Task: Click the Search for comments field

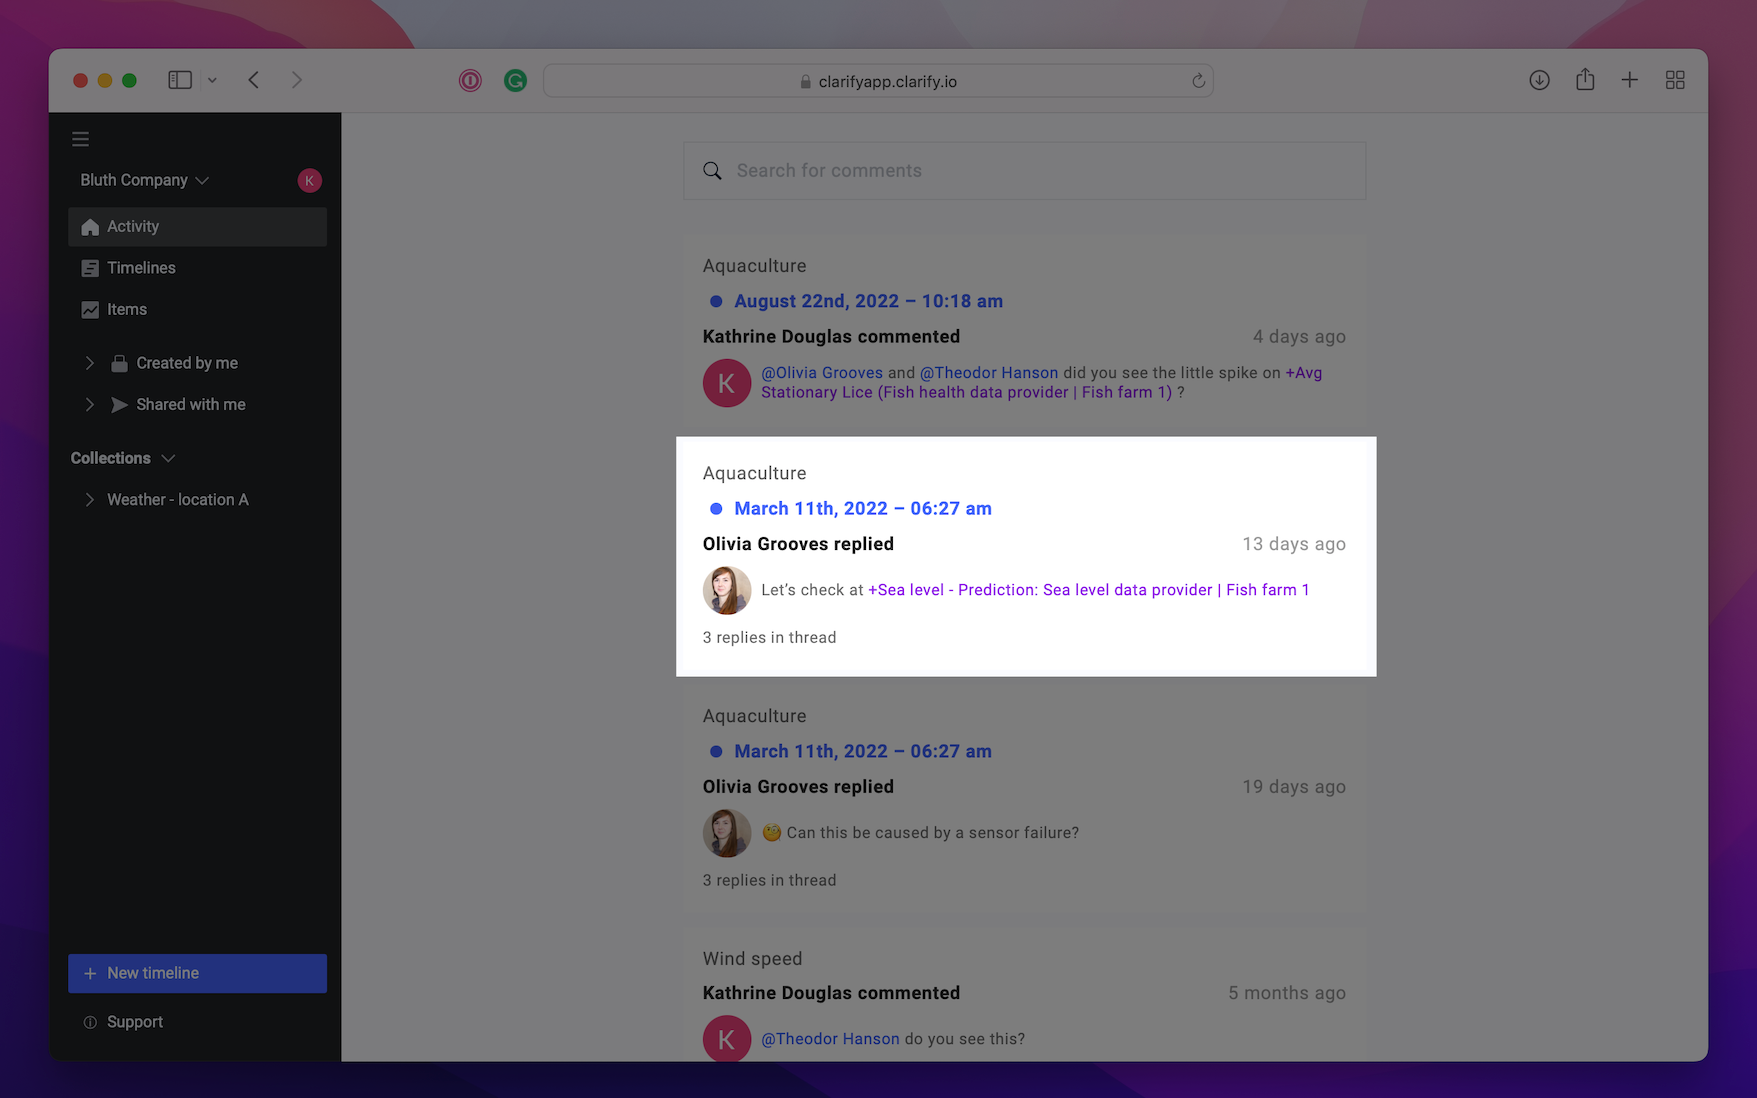Action: point(1040,171)
